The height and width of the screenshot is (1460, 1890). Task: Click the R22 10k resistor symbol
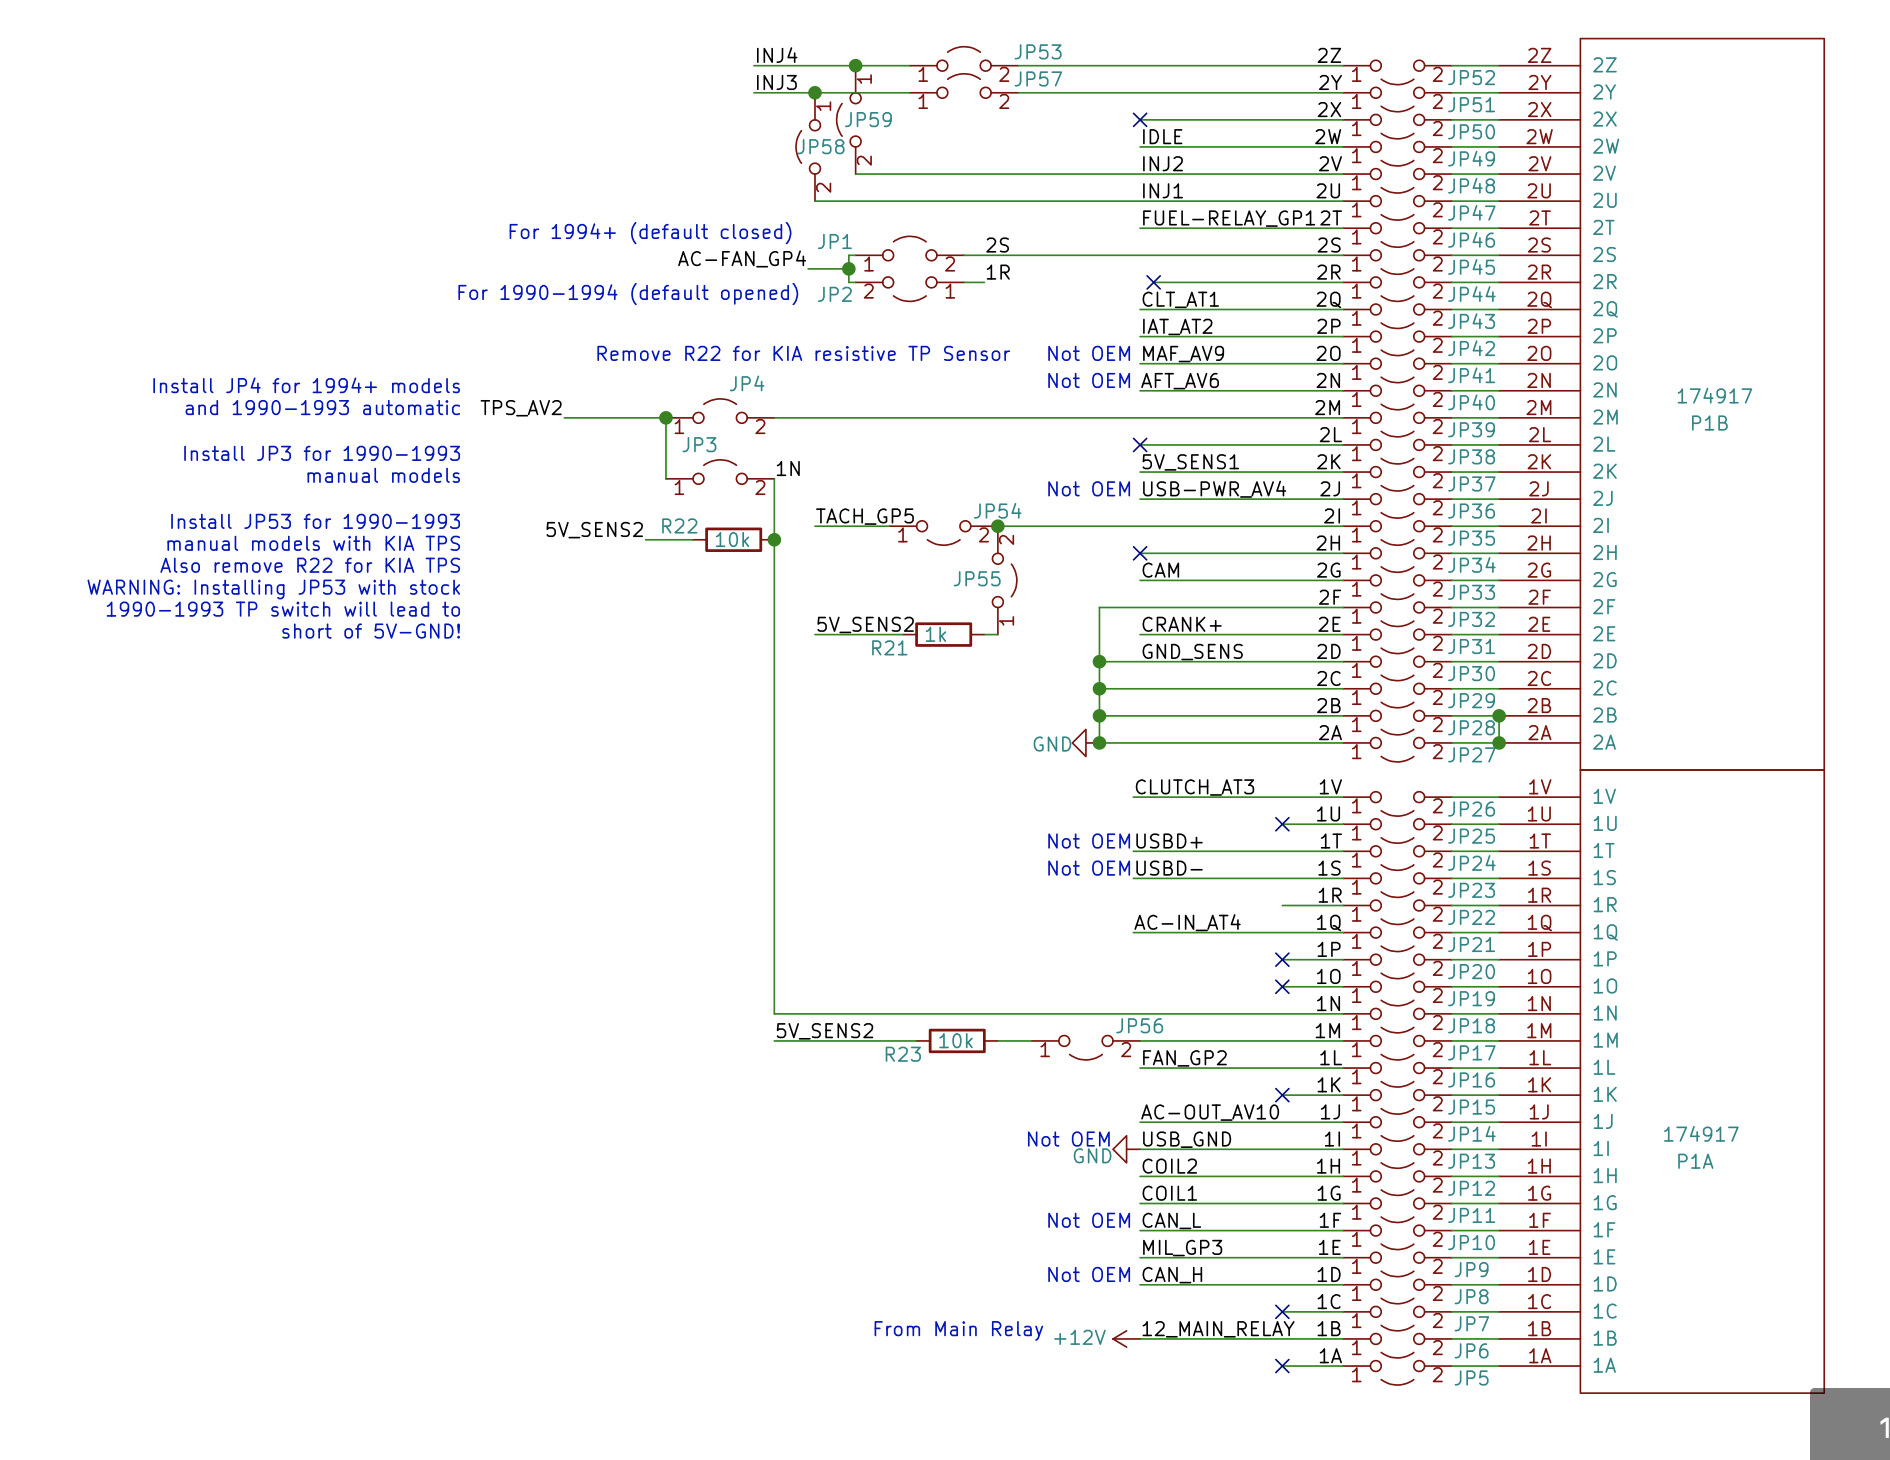click(x=733, y=540)
